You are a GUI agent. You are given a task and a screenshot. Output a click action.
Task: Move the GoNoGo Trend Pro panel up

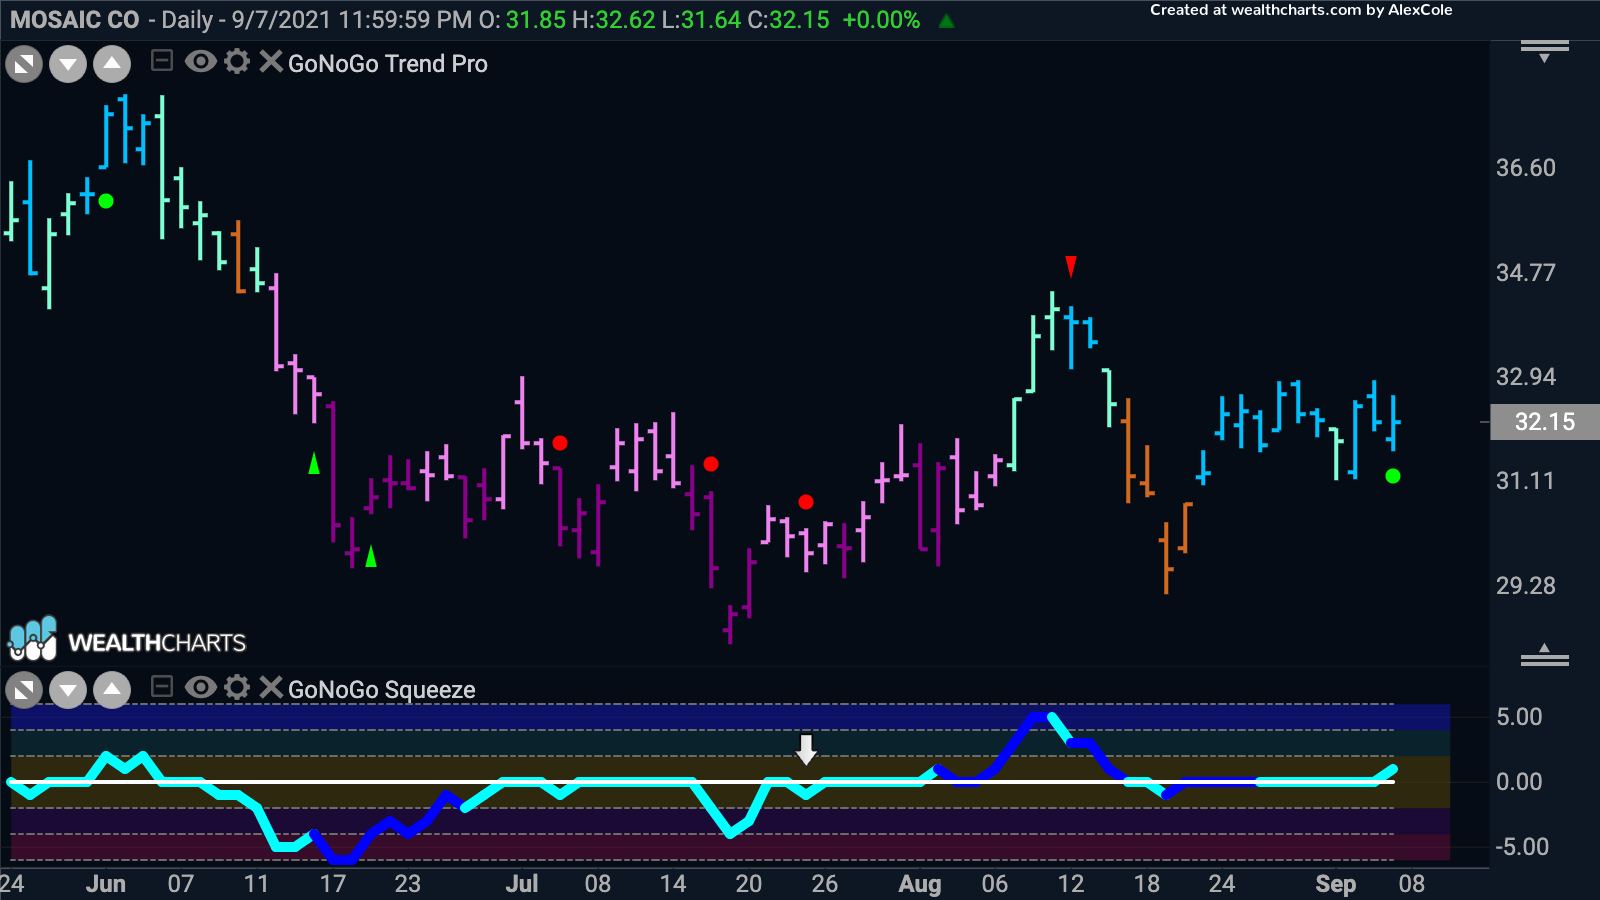point(112,65)
